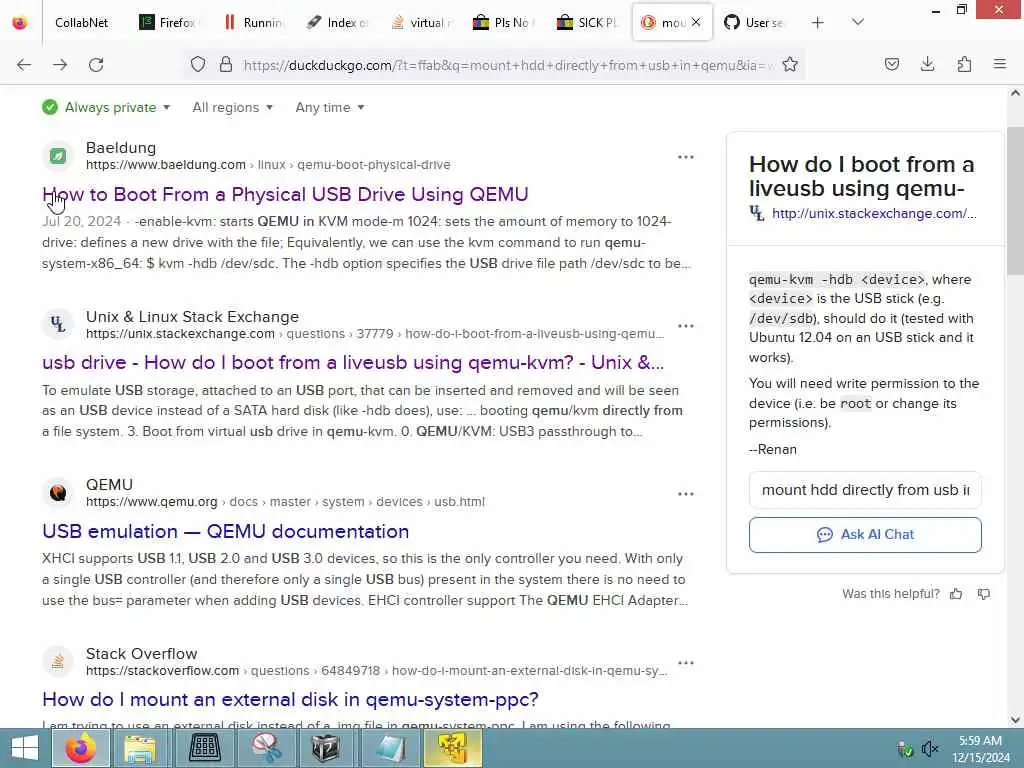Open the Extensions puzzle icon

point(964,64)
